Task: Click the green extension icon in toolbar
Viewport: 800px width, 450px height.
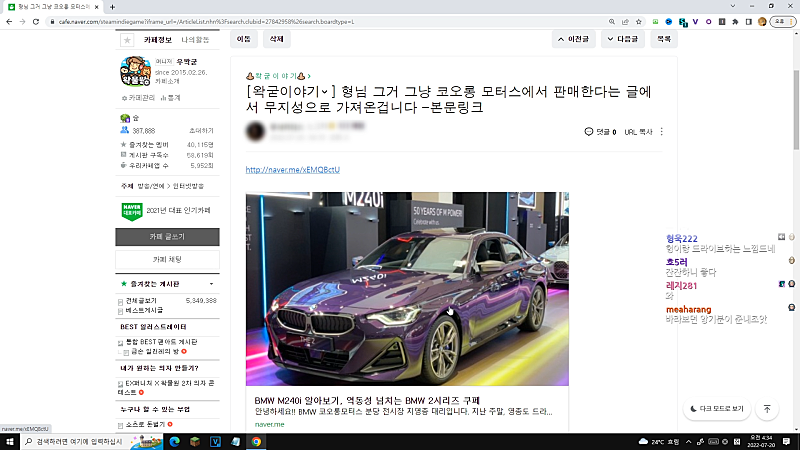Action: 656,22
